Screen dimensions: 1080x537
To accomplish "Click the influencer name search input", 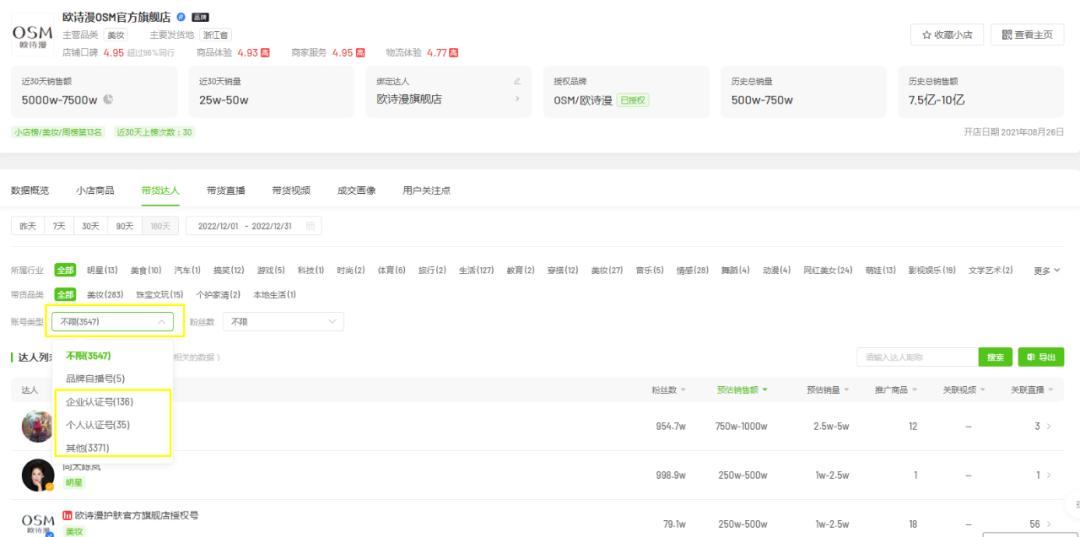I will (917, 357).
